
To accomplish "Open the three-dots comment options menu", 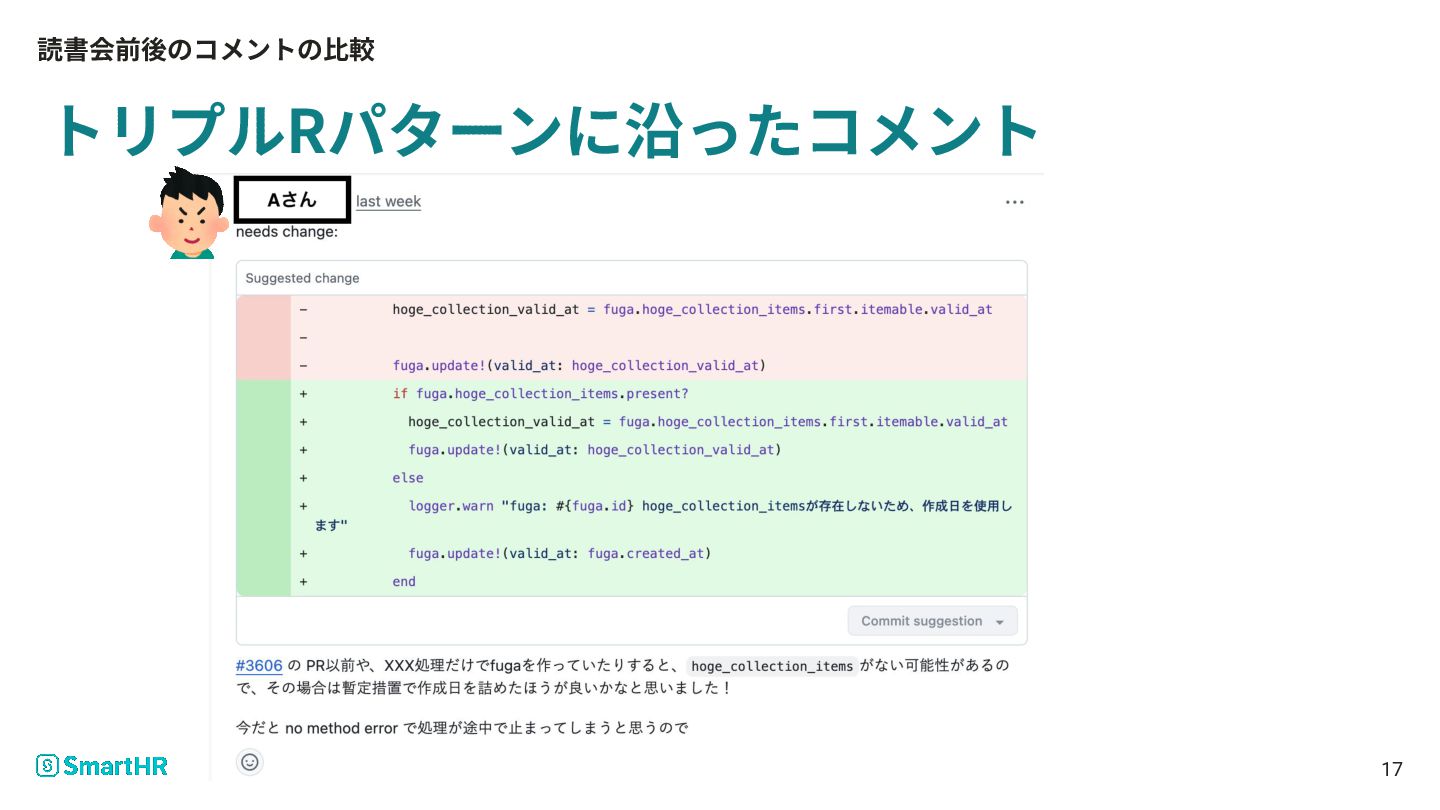I will point(1014,202).
